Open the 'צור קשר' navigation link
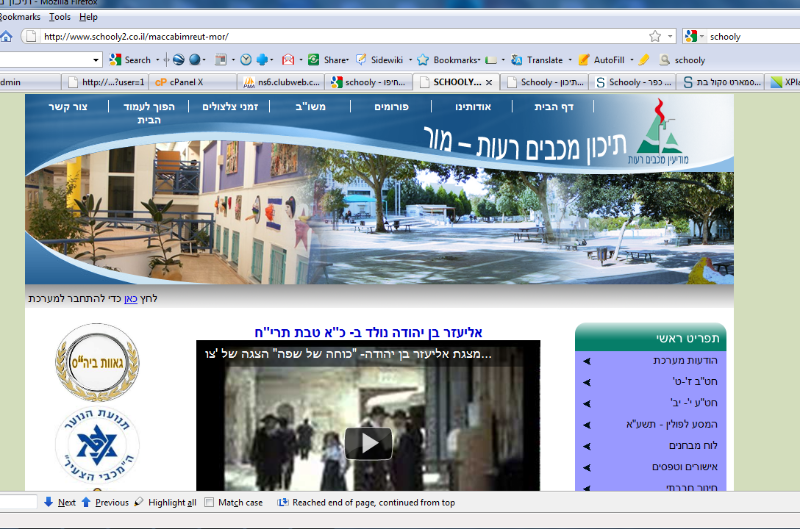 tap(68, 107)
